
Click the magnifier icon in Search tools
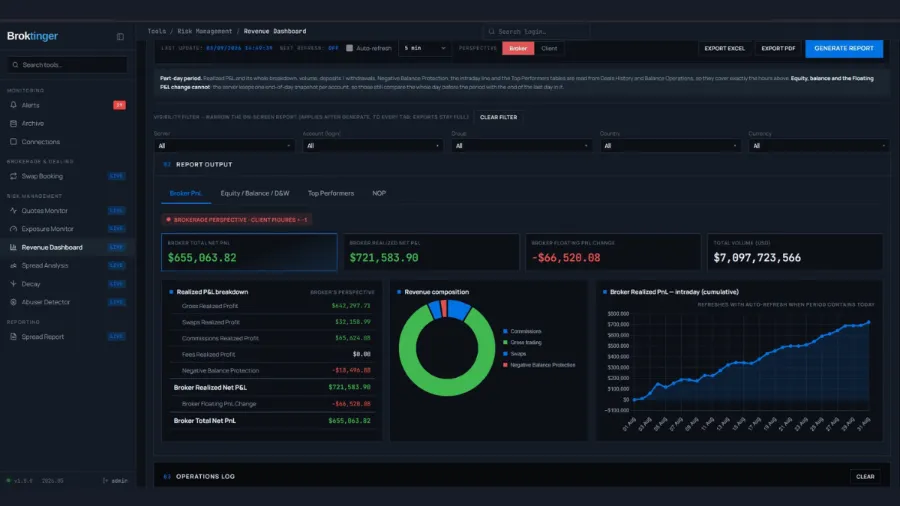pyautogui.click(x=15, y=65)
